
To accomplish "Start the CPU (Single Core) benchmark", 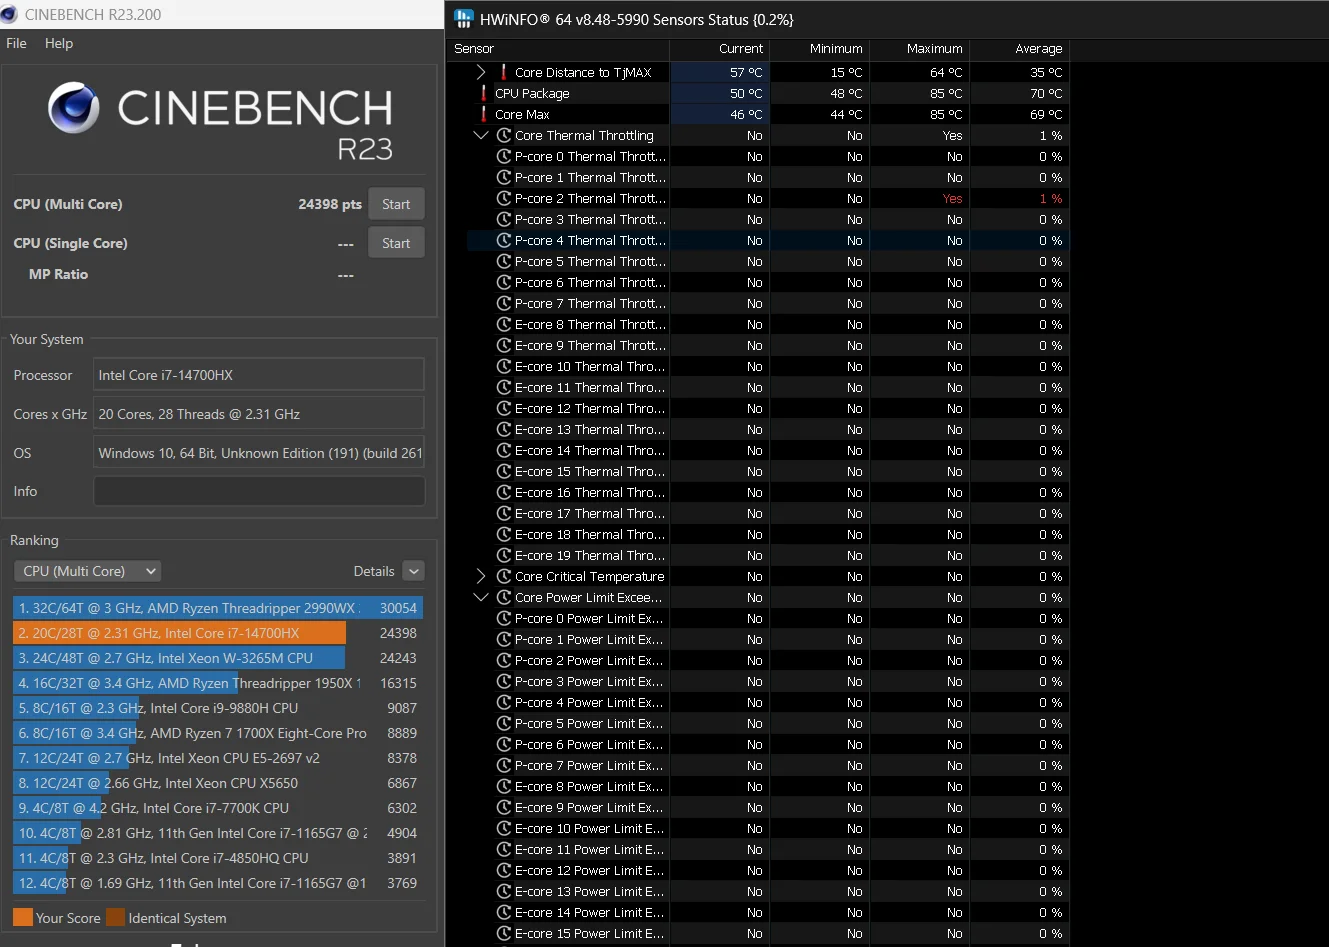I will point(396,243).
